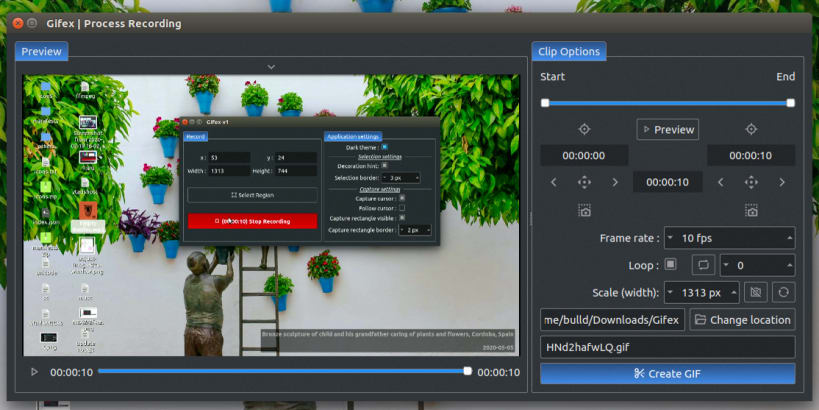Click the current time text beside play icon
The image size is (819, 410).
tap(72, 372)
